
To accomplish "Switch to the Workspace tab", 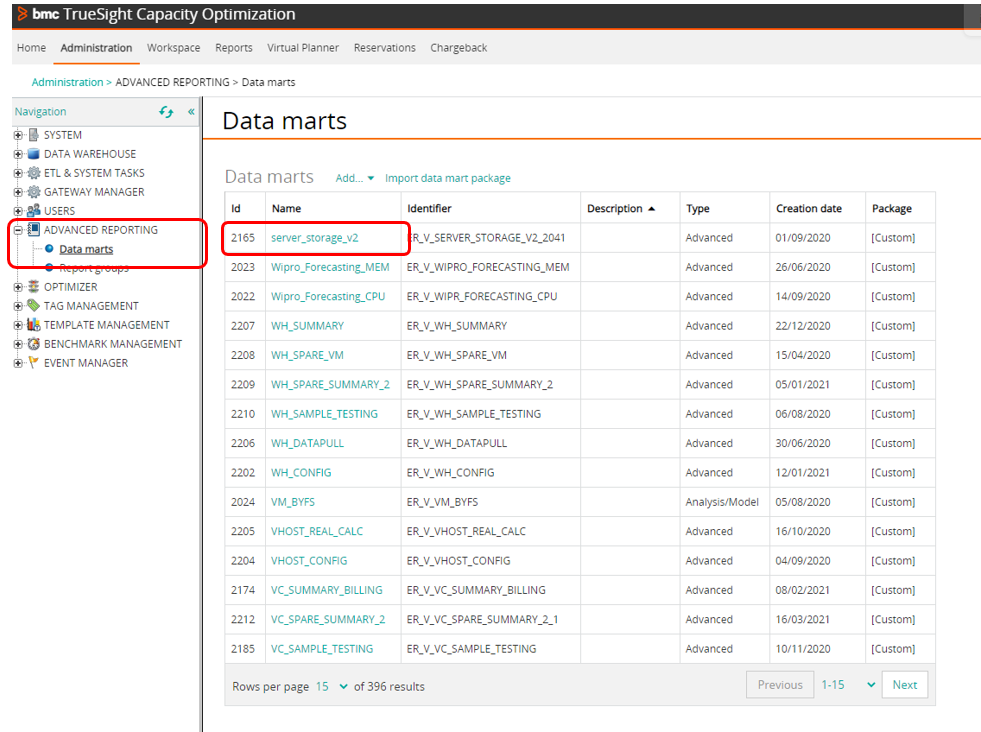I will click(x=173, y=48).
